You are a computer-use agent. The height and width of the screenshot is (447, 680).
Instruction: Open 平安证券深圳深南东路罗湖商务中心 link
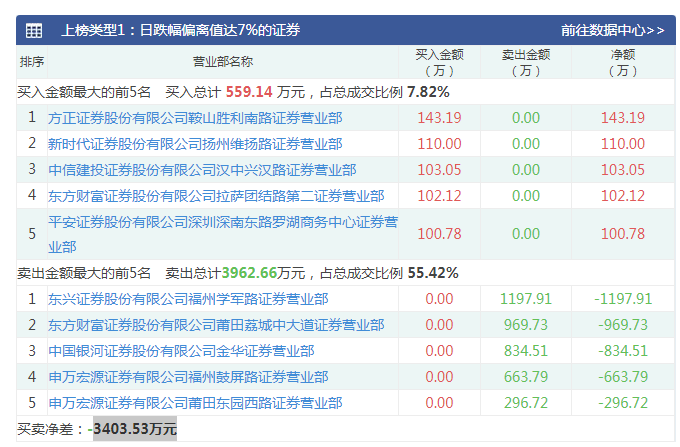click(223, 234)
